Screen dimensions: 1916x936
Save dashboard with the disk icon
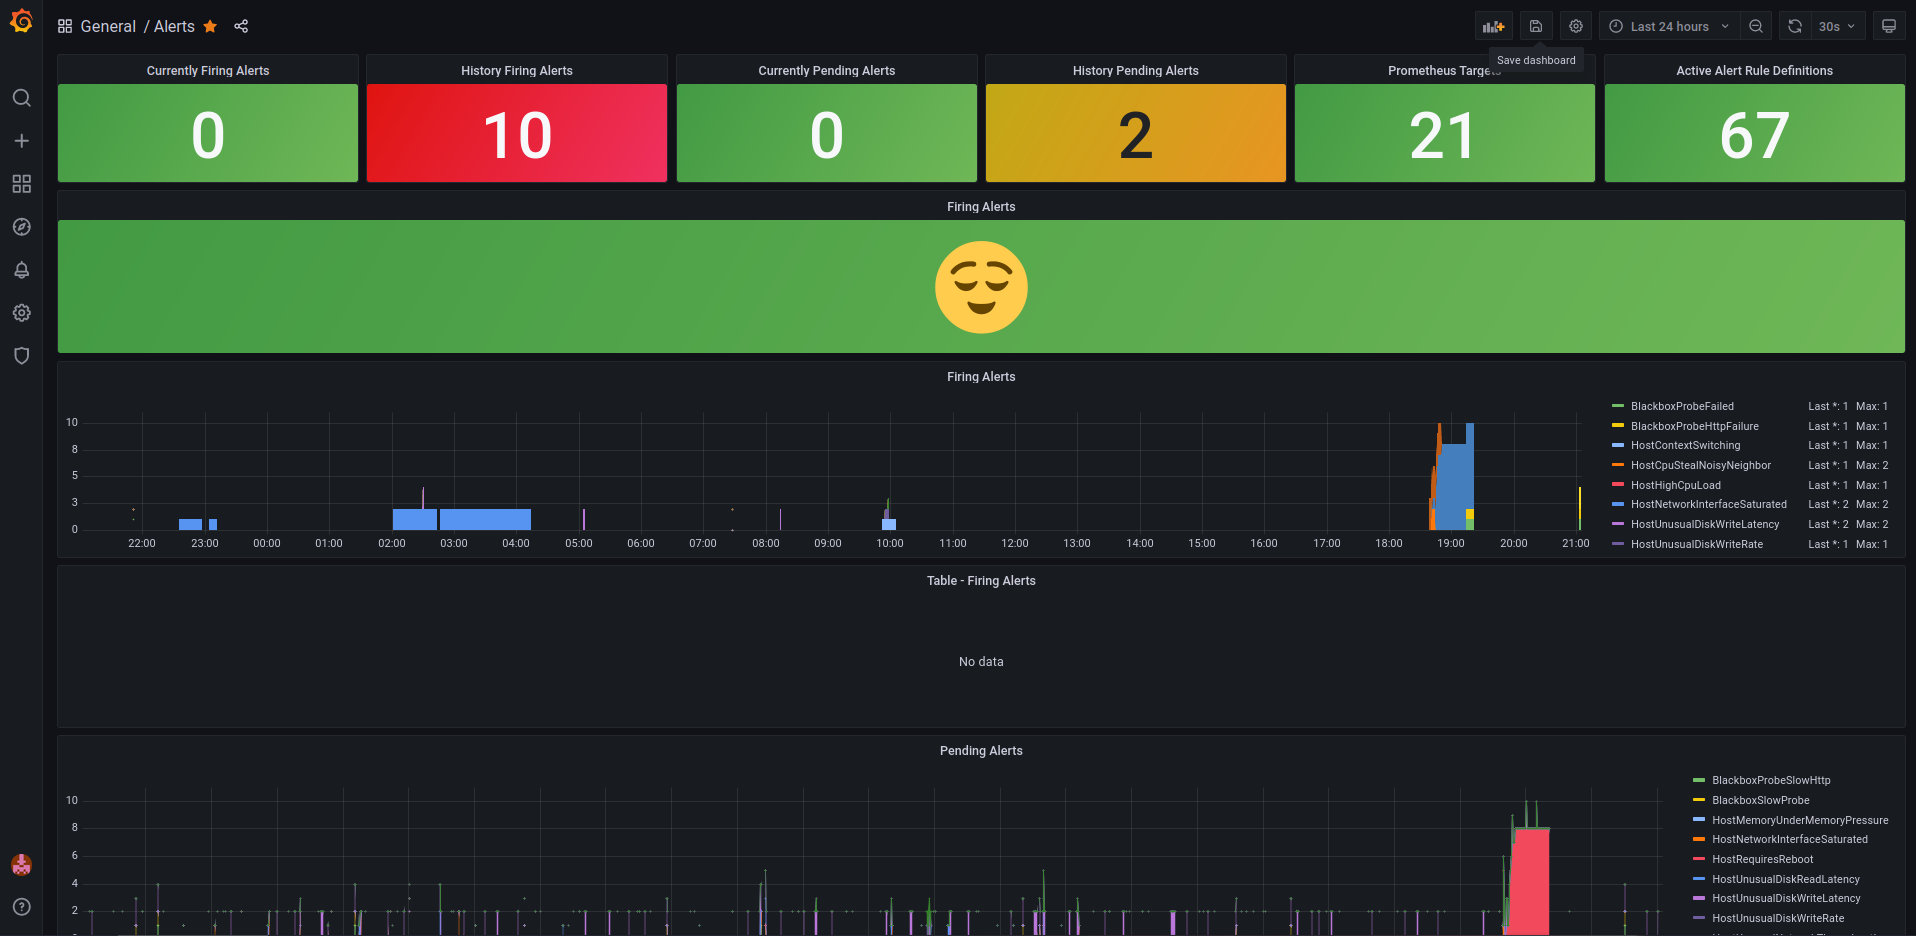[1536, 27]
